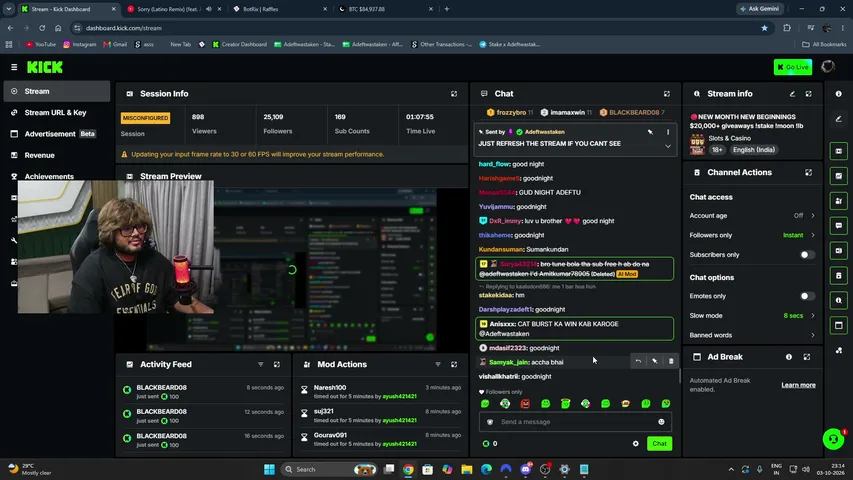
Task: Delete Samyak_jain's chat message
Action: tap(671, 361)
